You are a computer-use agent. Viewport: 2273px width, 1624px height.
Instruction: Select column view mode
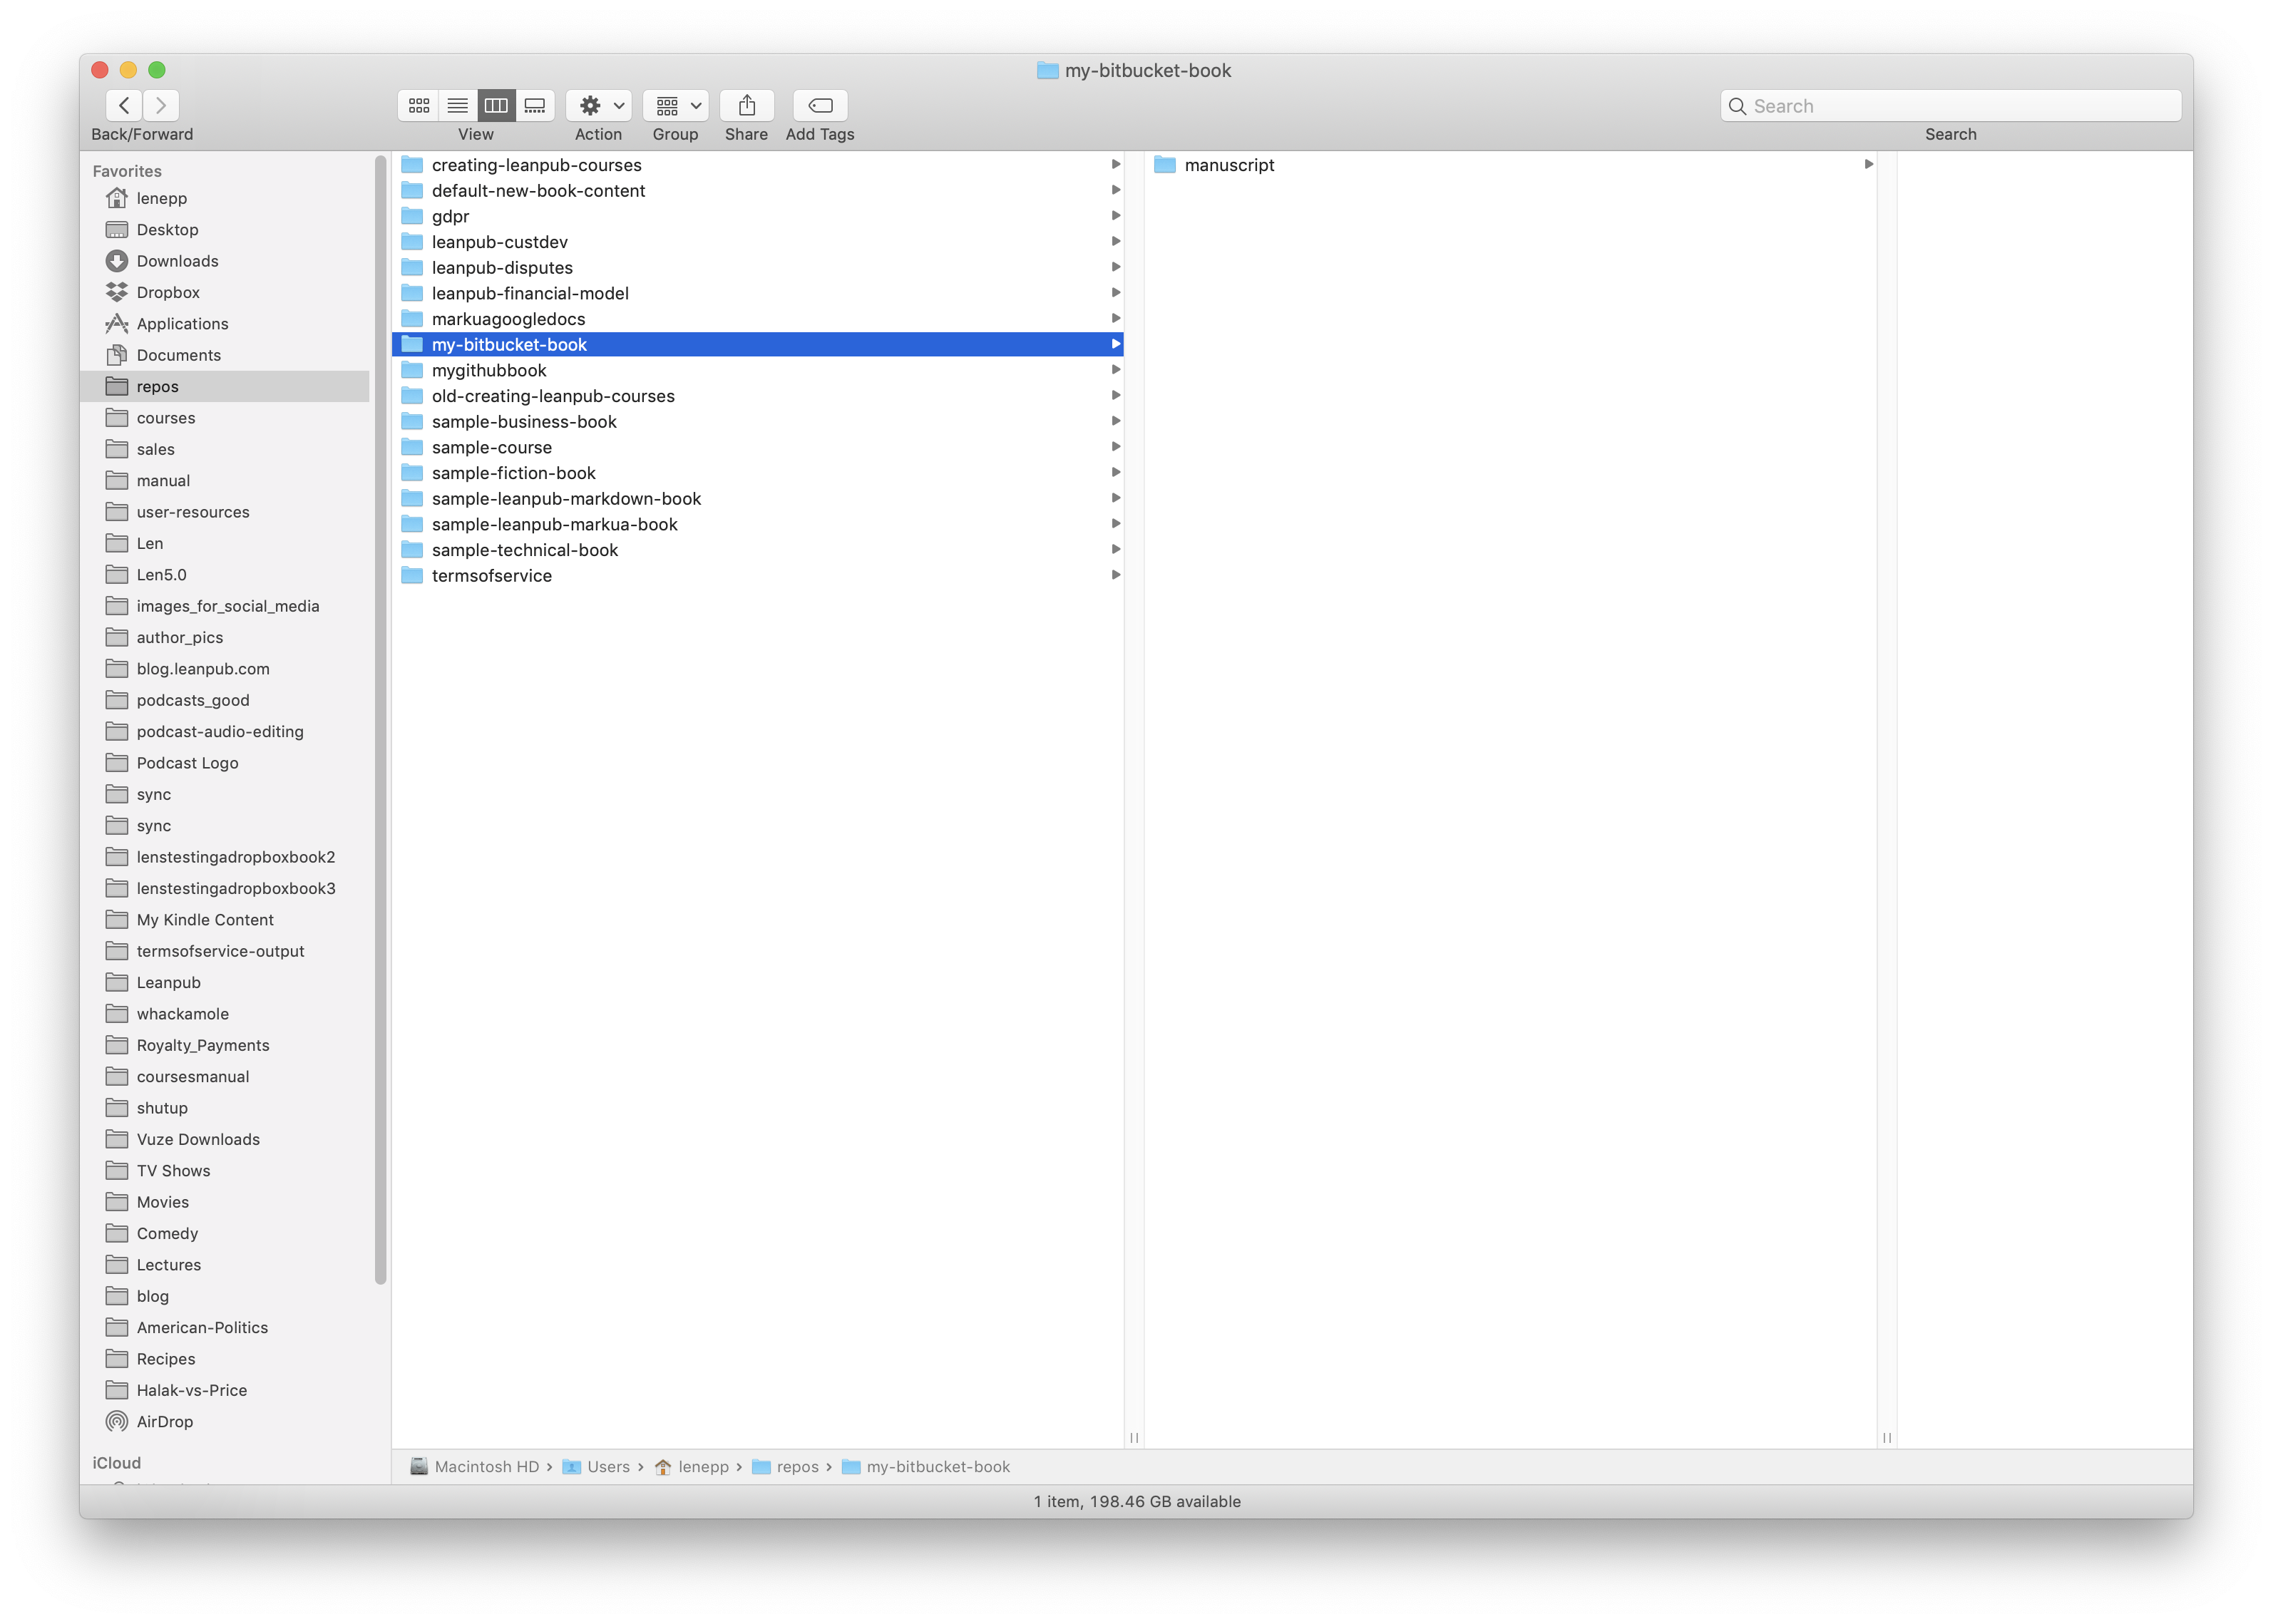496,105
